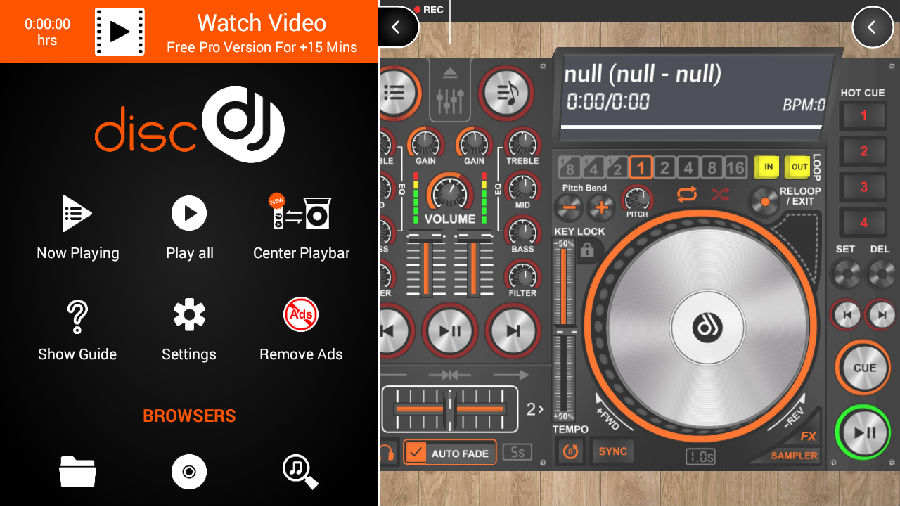Image resolution: width=900 pixels, height=506 pixels.
Task: Collapse the right deck with top-right arrow
Action: point(872,26)
